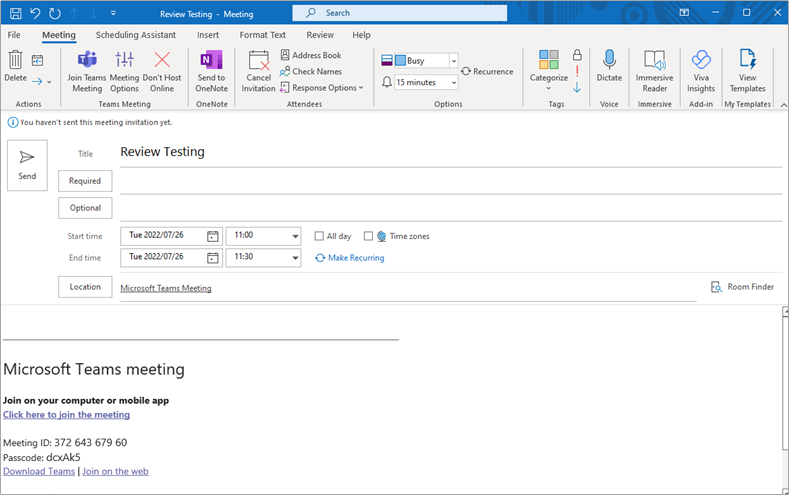Click the Redo arrow icon
The height and width of the screenshot is (495, 789).
[x=55, y=13]
